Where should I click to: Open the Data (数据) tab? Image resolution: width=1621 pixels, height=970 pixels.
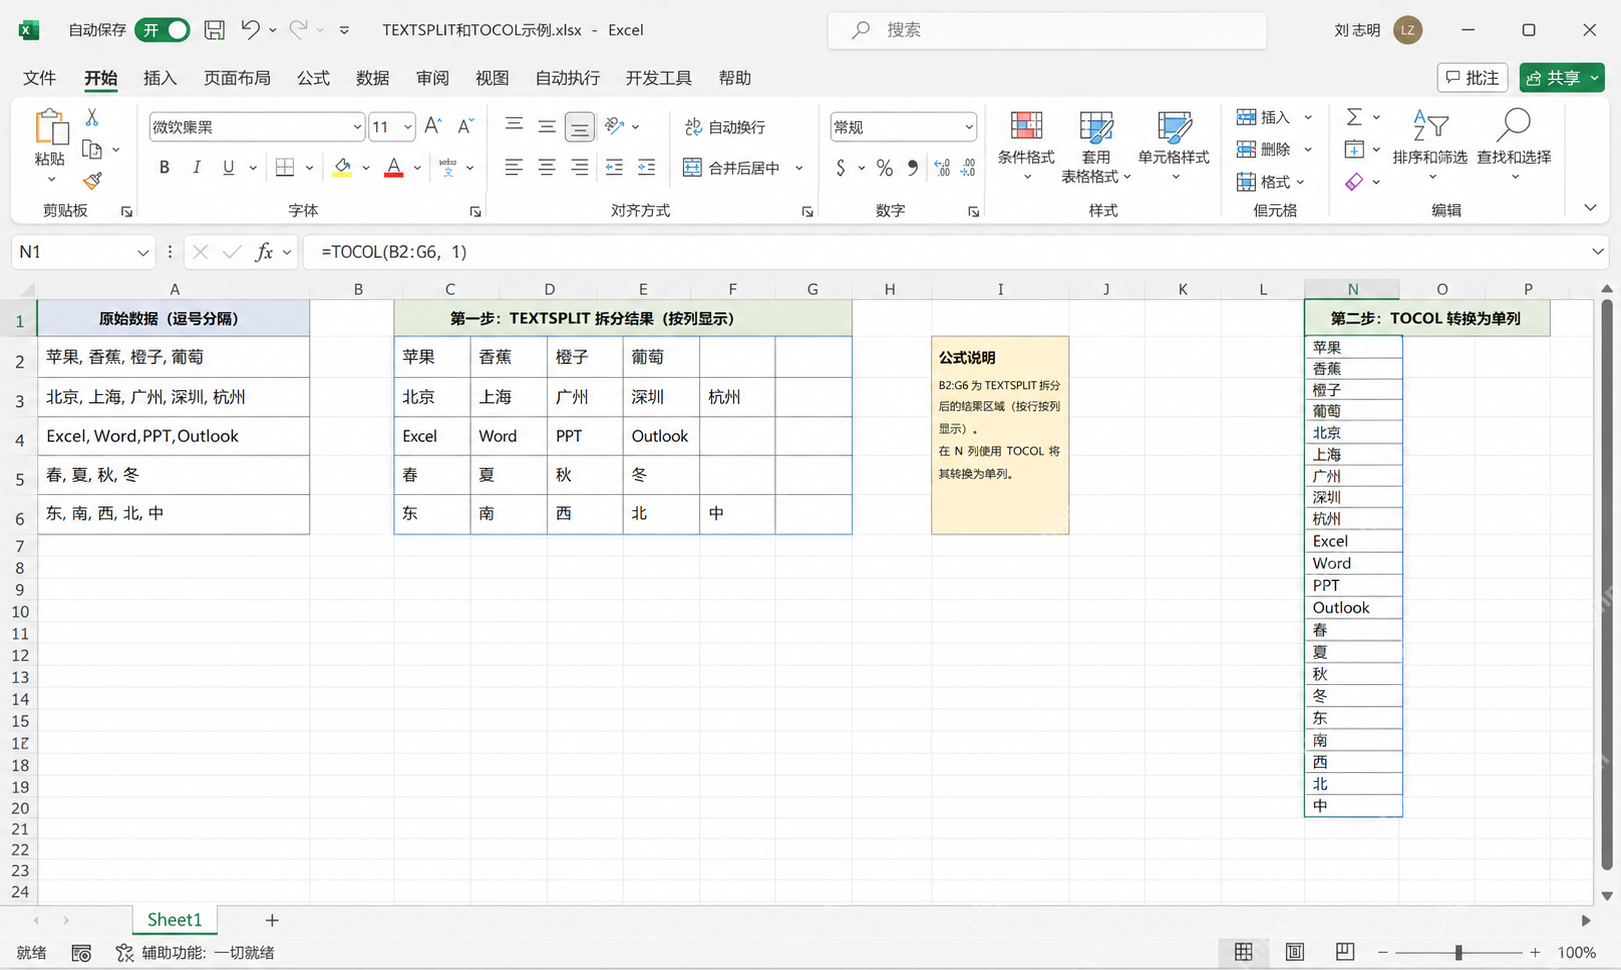(x=373, y=78)
